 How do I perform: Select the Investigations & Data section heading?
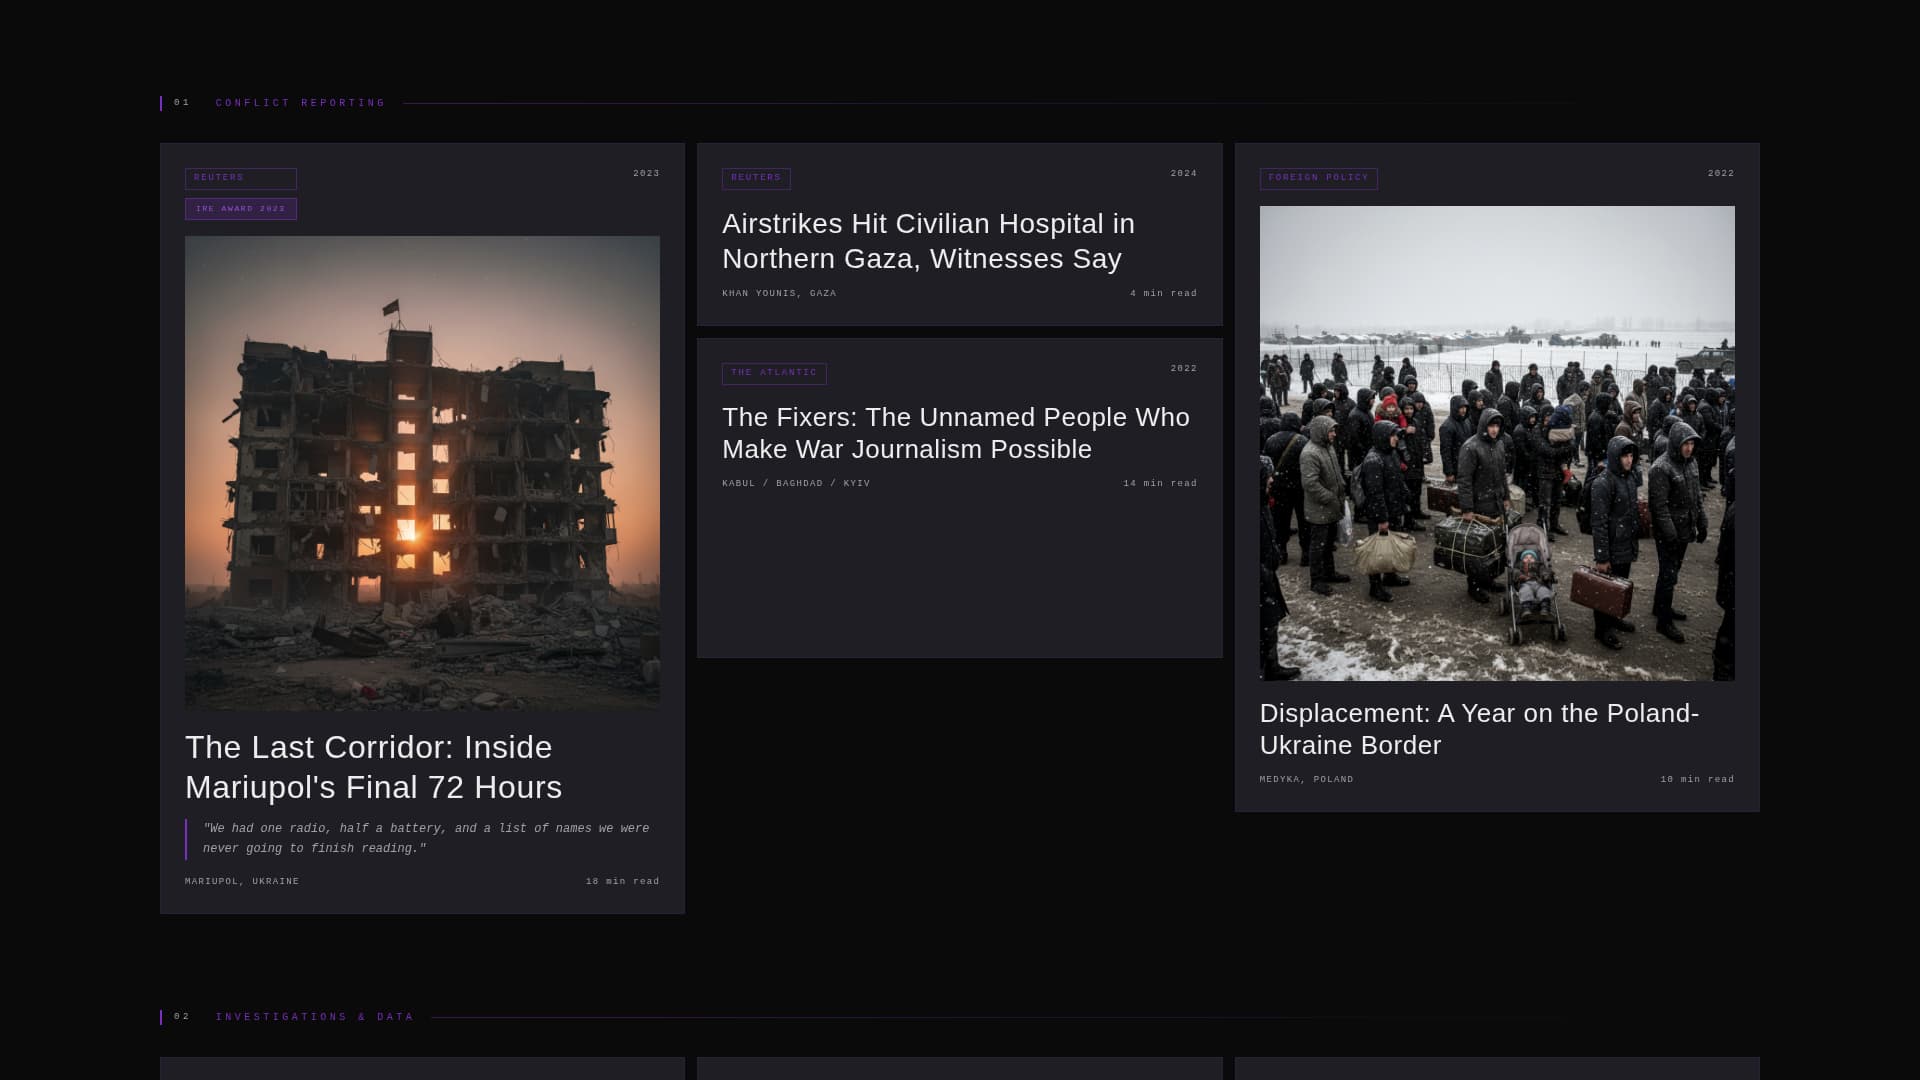click(314, 1017)
